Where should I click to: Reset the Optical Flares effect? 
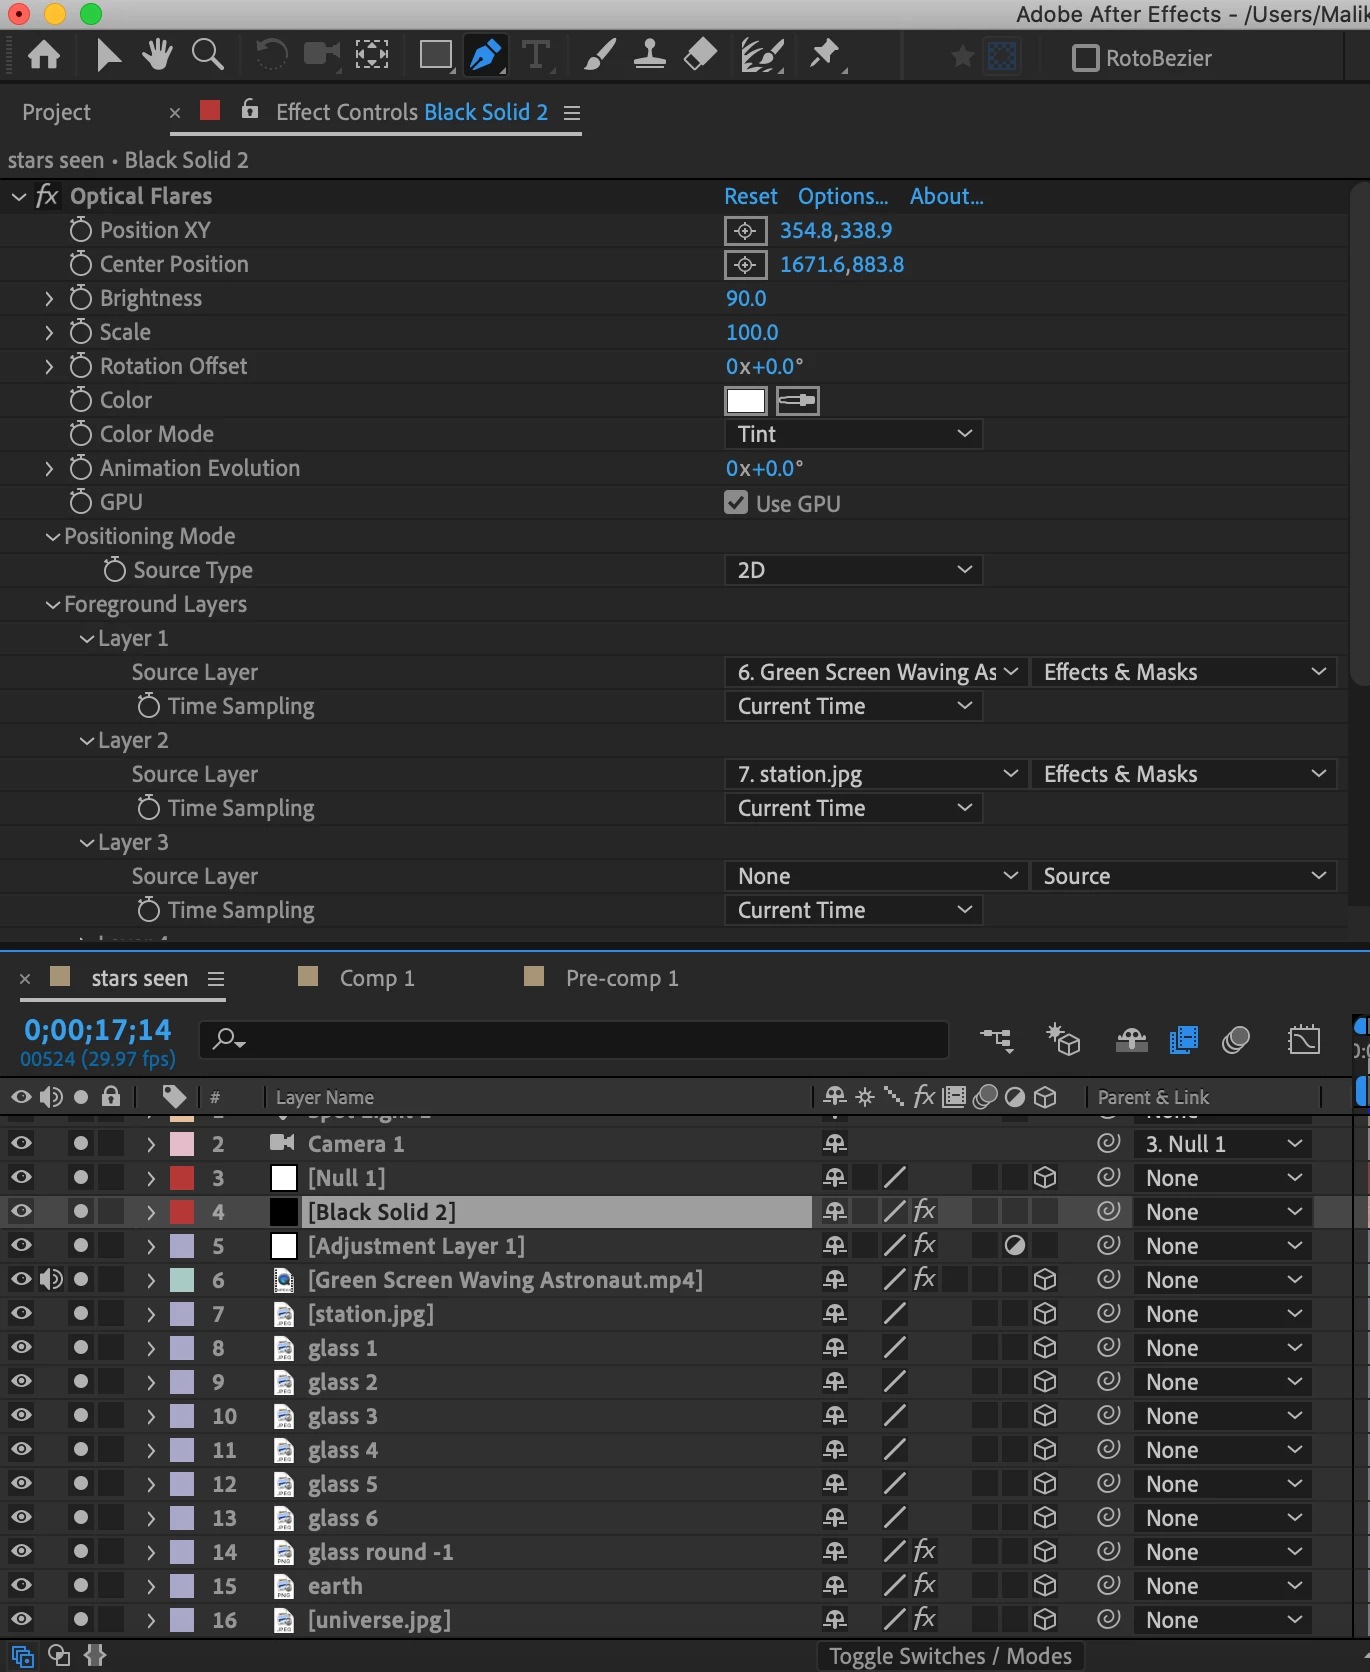(751, 196)
